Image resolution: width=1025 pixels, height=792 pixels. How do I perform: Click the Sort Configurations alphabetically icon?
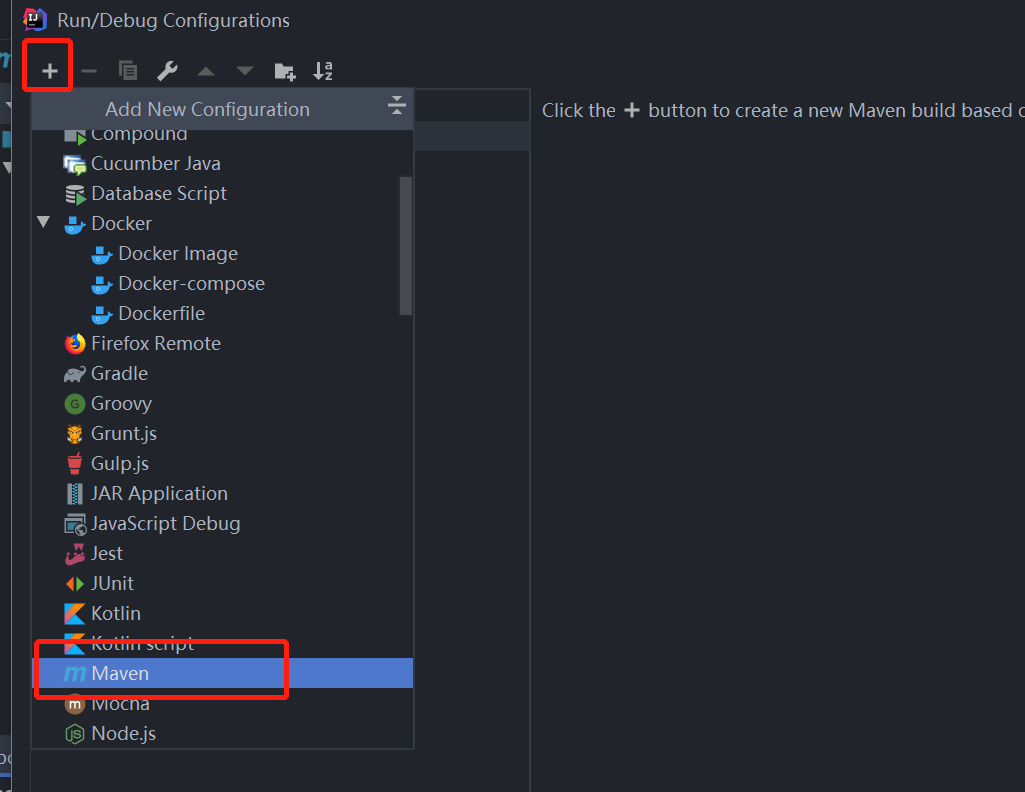coord(323,71)
